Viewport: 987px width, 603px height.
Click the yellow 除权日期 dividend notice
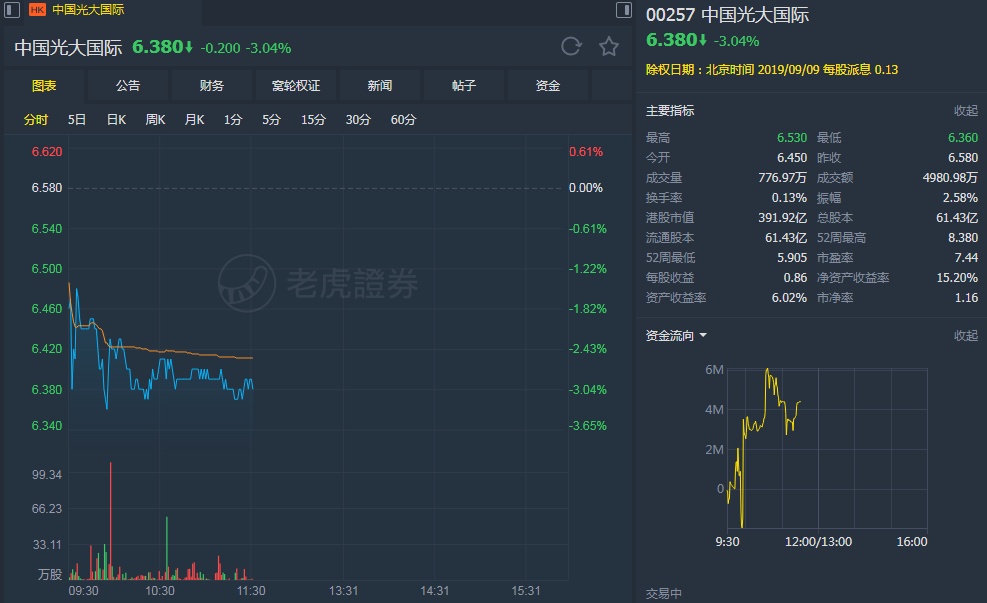(772, 70)
